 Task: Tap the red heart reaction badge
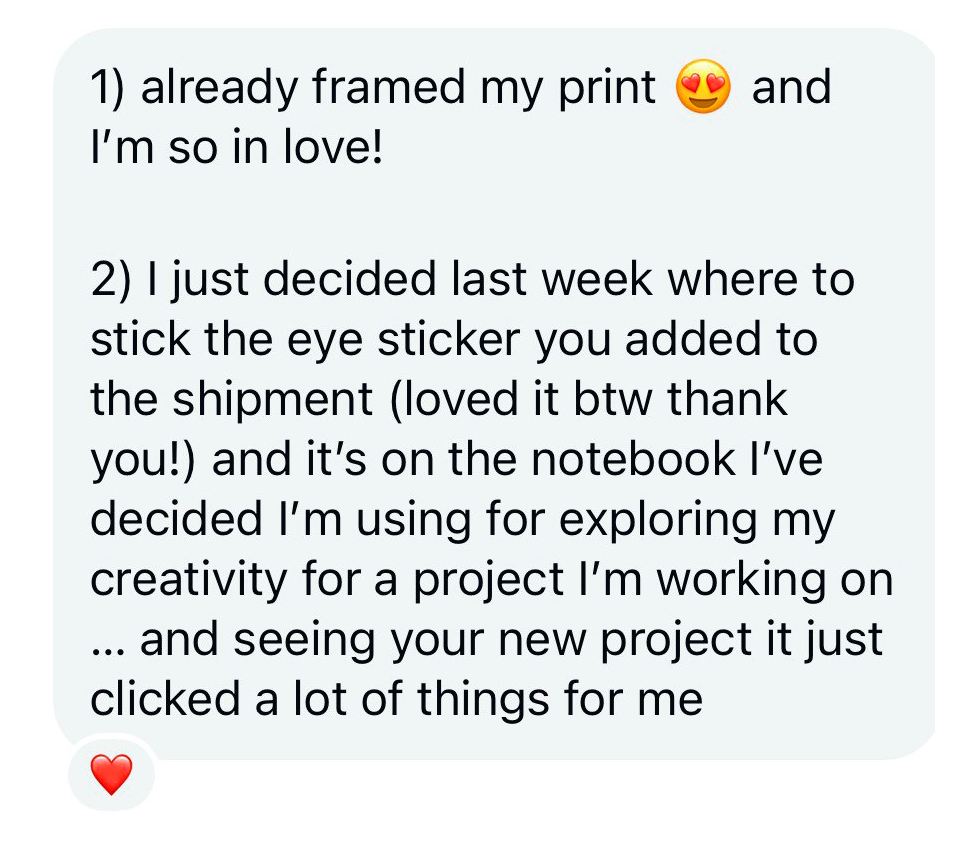click(111, 774)
